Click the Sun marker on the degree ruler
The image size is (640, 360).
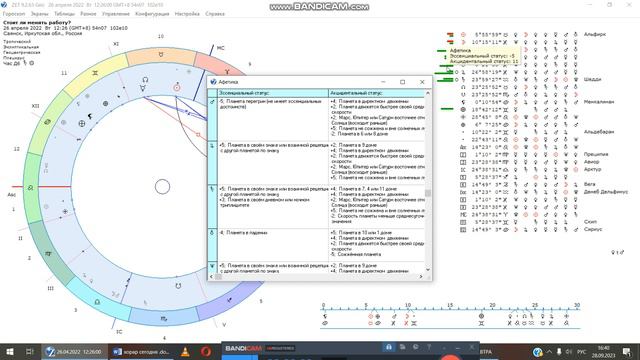pyautogui.click(x=371, y=316)
